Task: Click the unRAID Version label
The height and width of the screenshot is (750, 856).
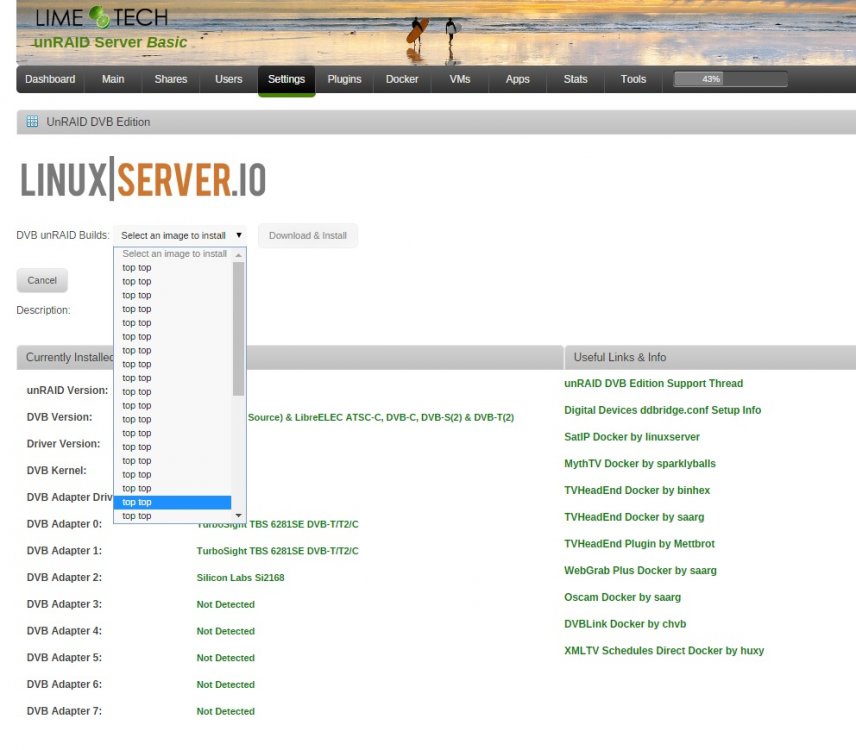Action: click(67, 390)
